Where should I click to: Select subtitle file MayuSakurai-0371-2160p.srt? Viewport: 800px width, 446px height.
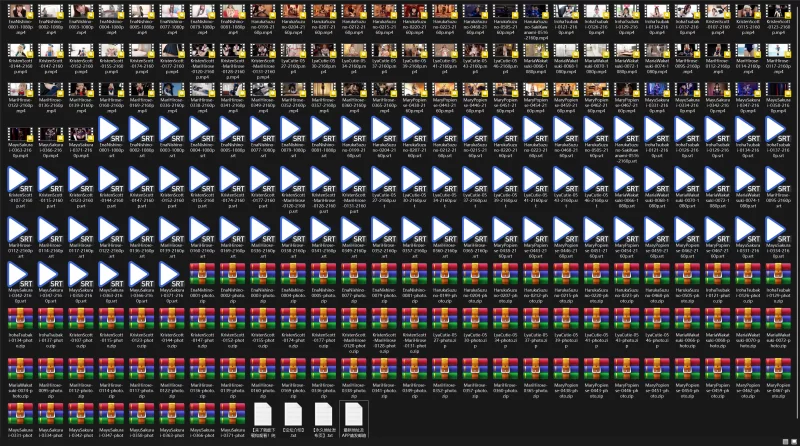[x=172, y=283]
